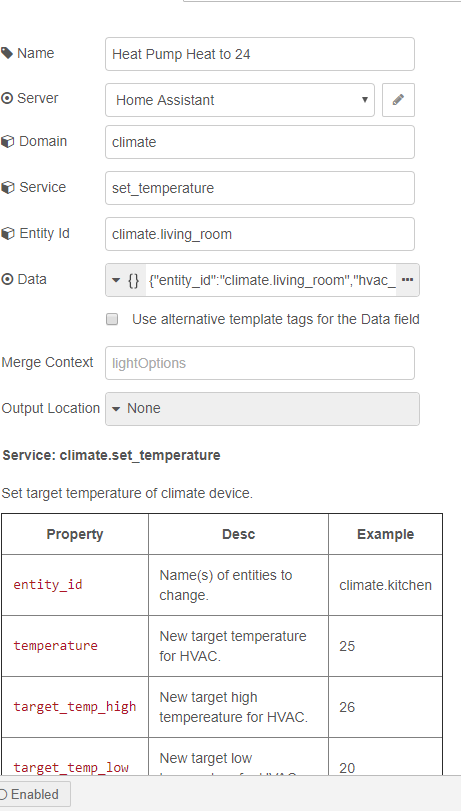Click the pencil edit server icon
Viewport: 461px width, 811px height.
click(x=398, y=100)
